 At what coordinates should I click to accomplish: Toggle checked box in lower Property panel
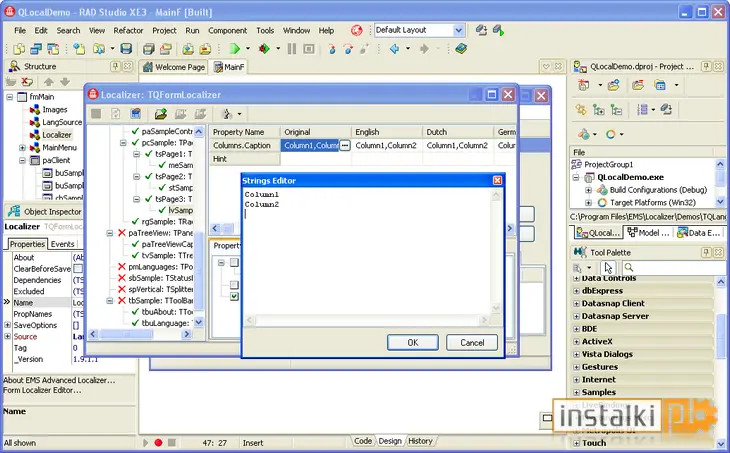[234, 296]
